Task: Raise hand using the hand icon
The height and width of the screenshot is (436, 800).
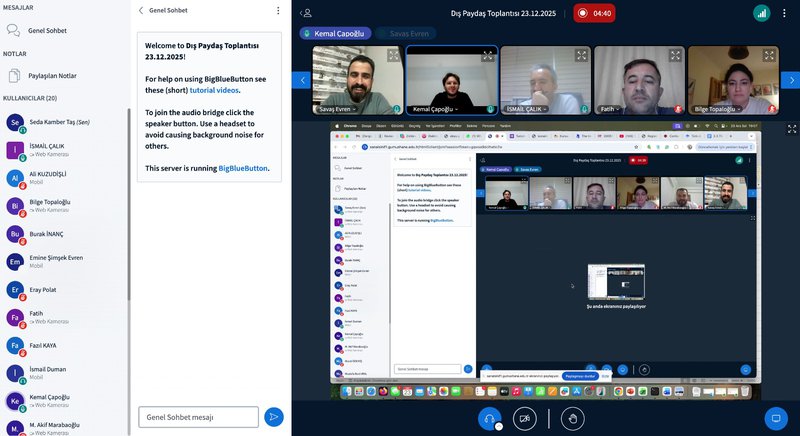Action: click(572, 418)
